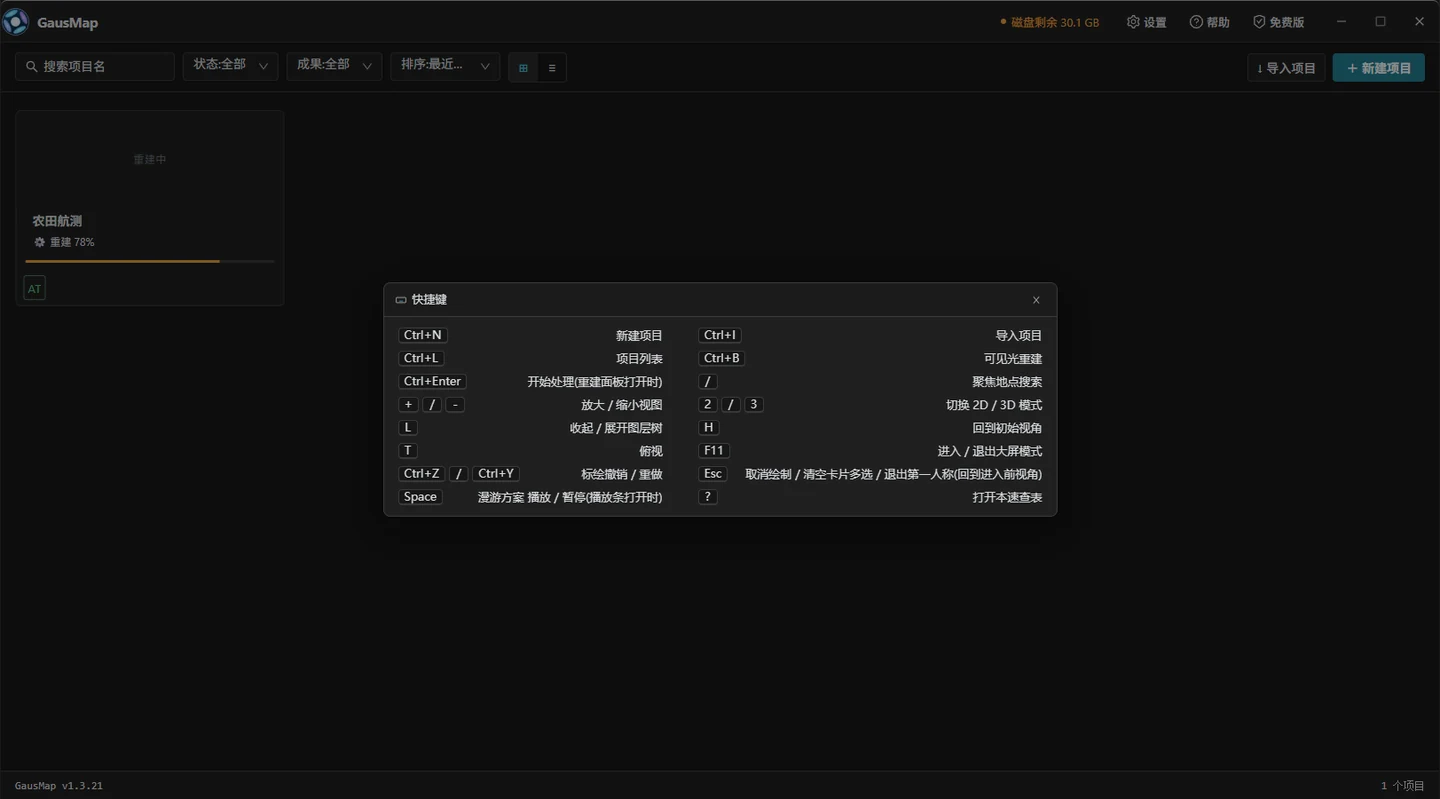The image size is (1440, 799).
Task: Click the 可见光重建 shortcut description
Action: click(x=1013, y=358)
